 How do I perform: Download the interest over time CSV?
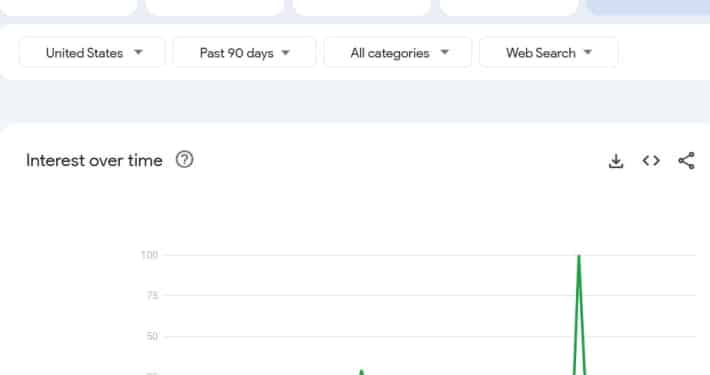click(x=616, y=161)
